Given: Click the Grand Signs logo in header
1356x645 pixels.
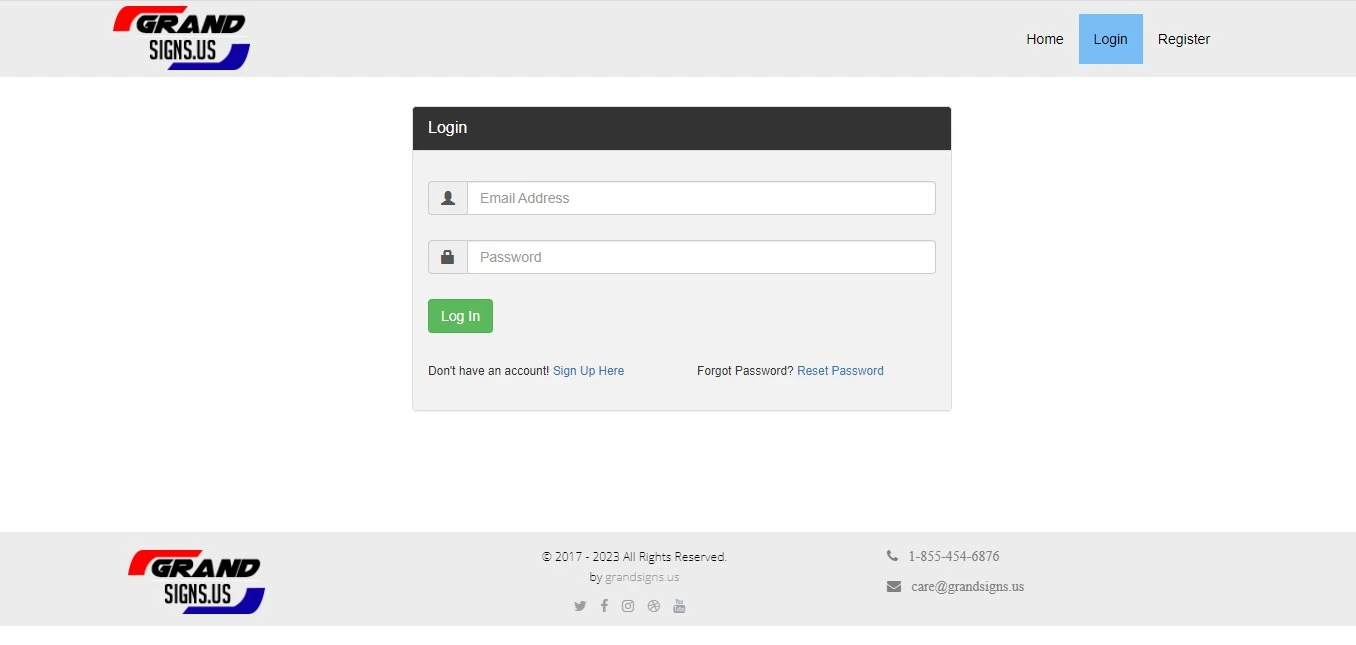Looking at the screenshot, I should tap(181, 38).
